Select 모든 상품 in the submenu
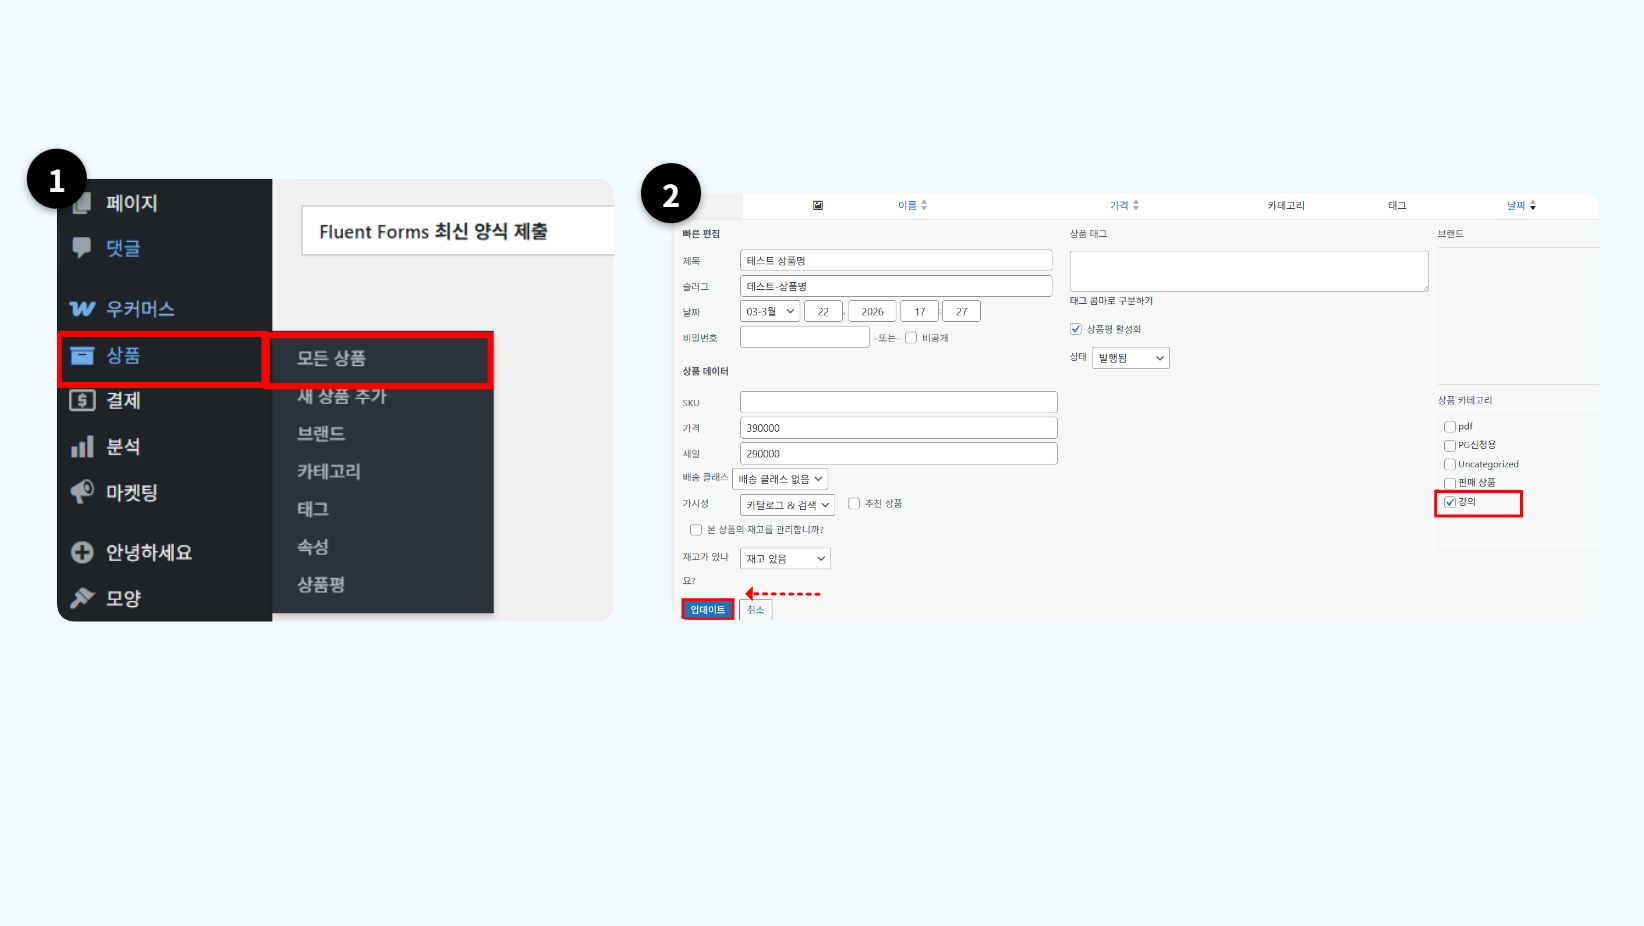 [x=331, y=358]
